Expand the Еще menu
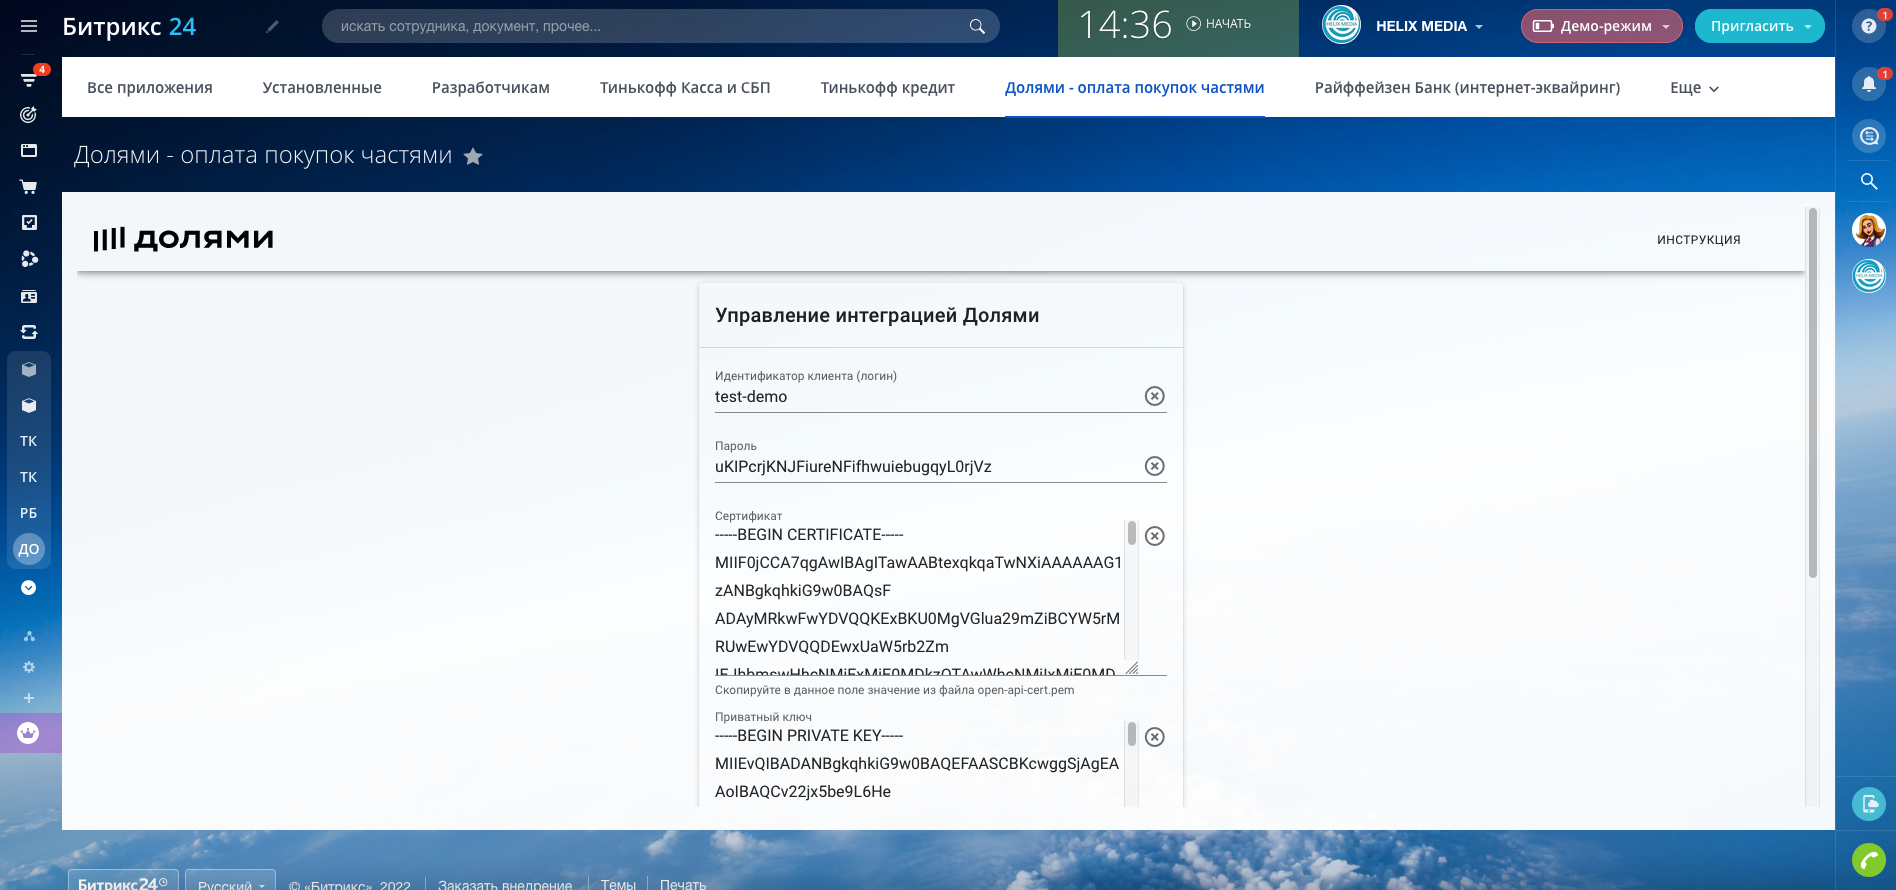This screenshot has height=890, width=1896. click(x=1694, y=88)
